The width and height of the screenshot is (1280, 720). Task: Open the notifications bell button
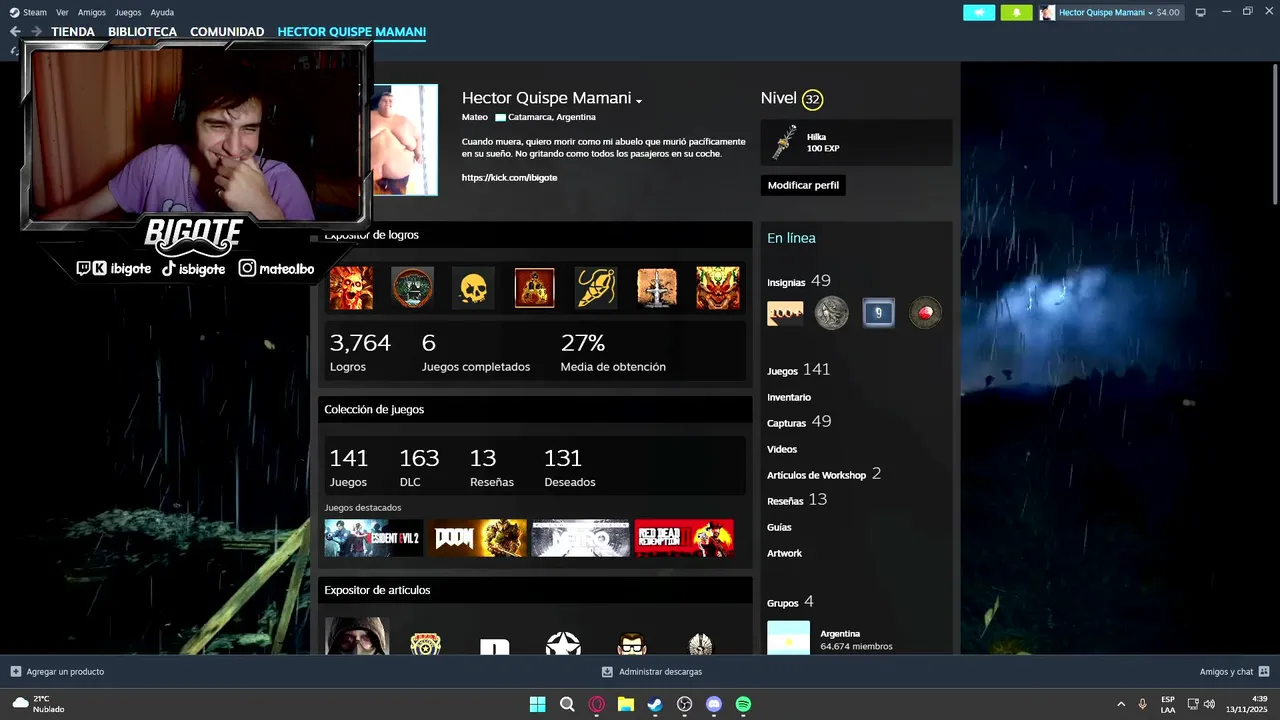click(1016, 12)
